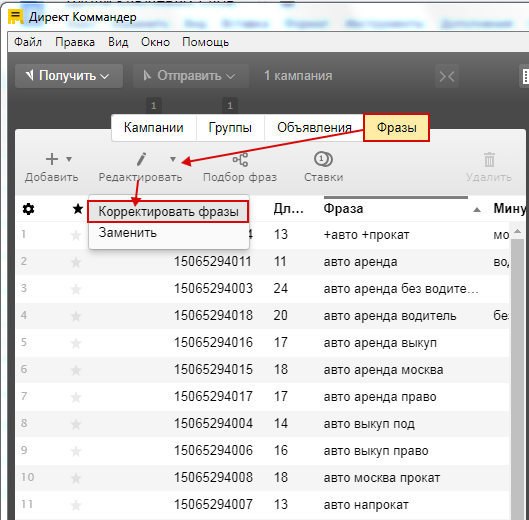Viewport: 529px width, 520px height.
Task: Select the phrase авто аренда водитель
Action: (x=390, y=316)
